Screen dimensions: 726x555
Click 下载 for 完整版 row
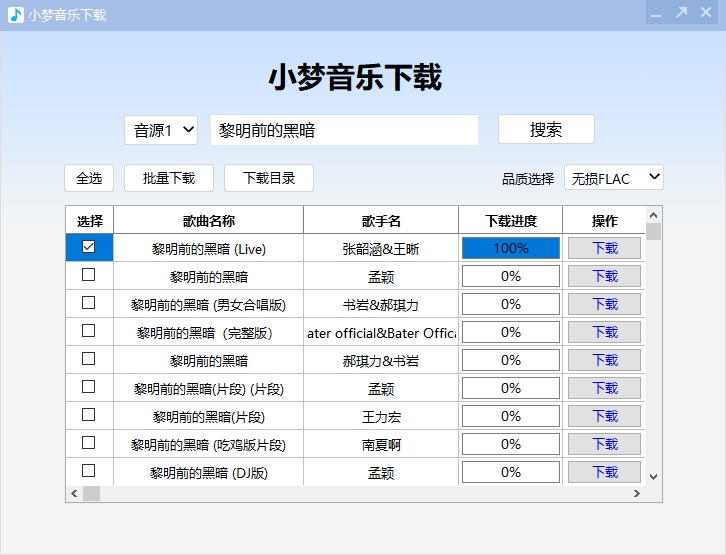(x=605, y=332)
